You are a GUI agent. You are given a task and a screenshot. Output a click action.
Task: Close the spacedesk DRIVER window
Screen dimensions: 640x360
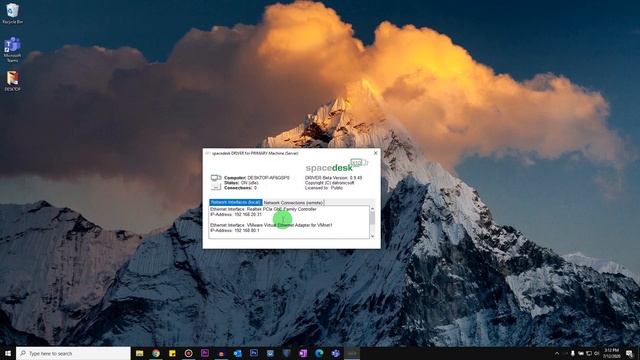coord(376,153)
